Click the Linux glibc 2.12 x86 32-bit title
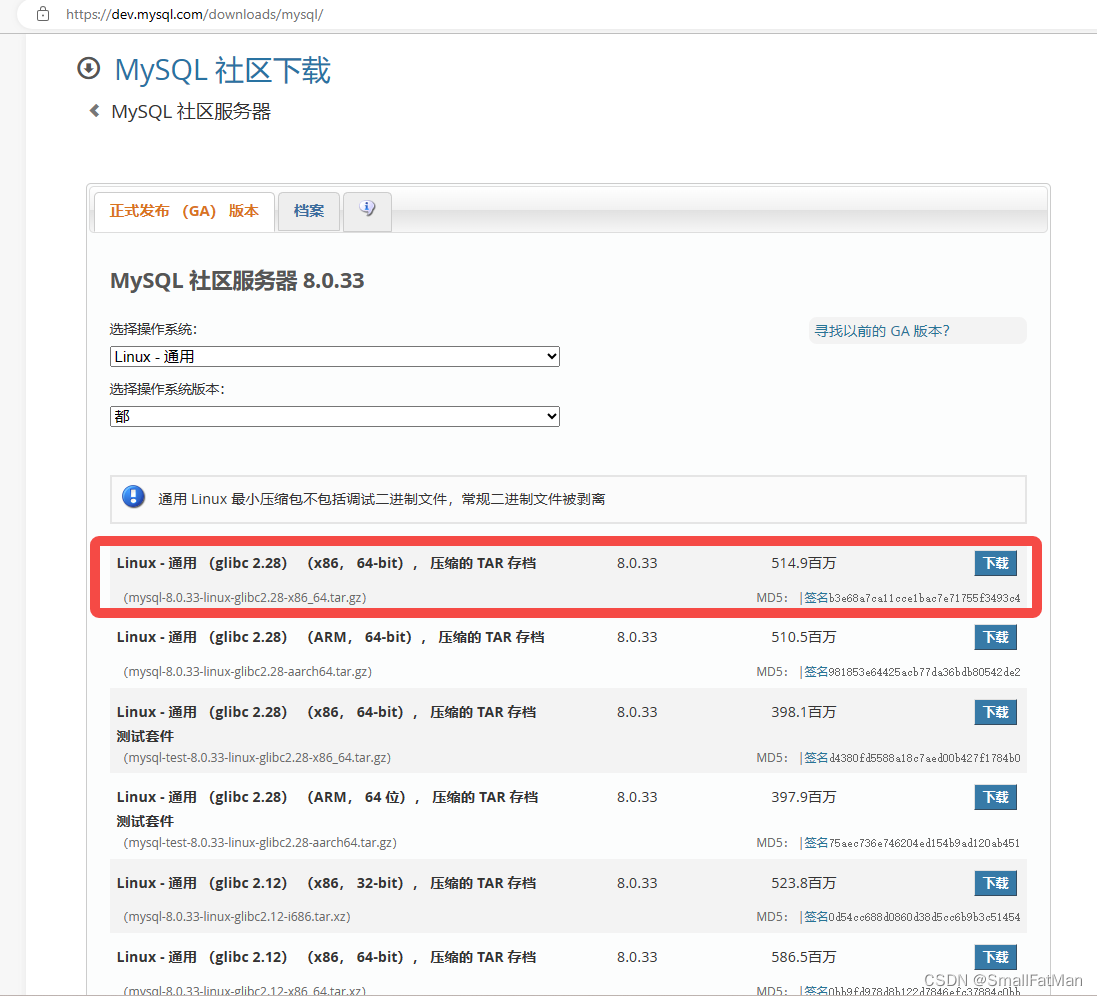This screenshot has width=1097, height=996. pyautogui.click(x=326, y=884)
